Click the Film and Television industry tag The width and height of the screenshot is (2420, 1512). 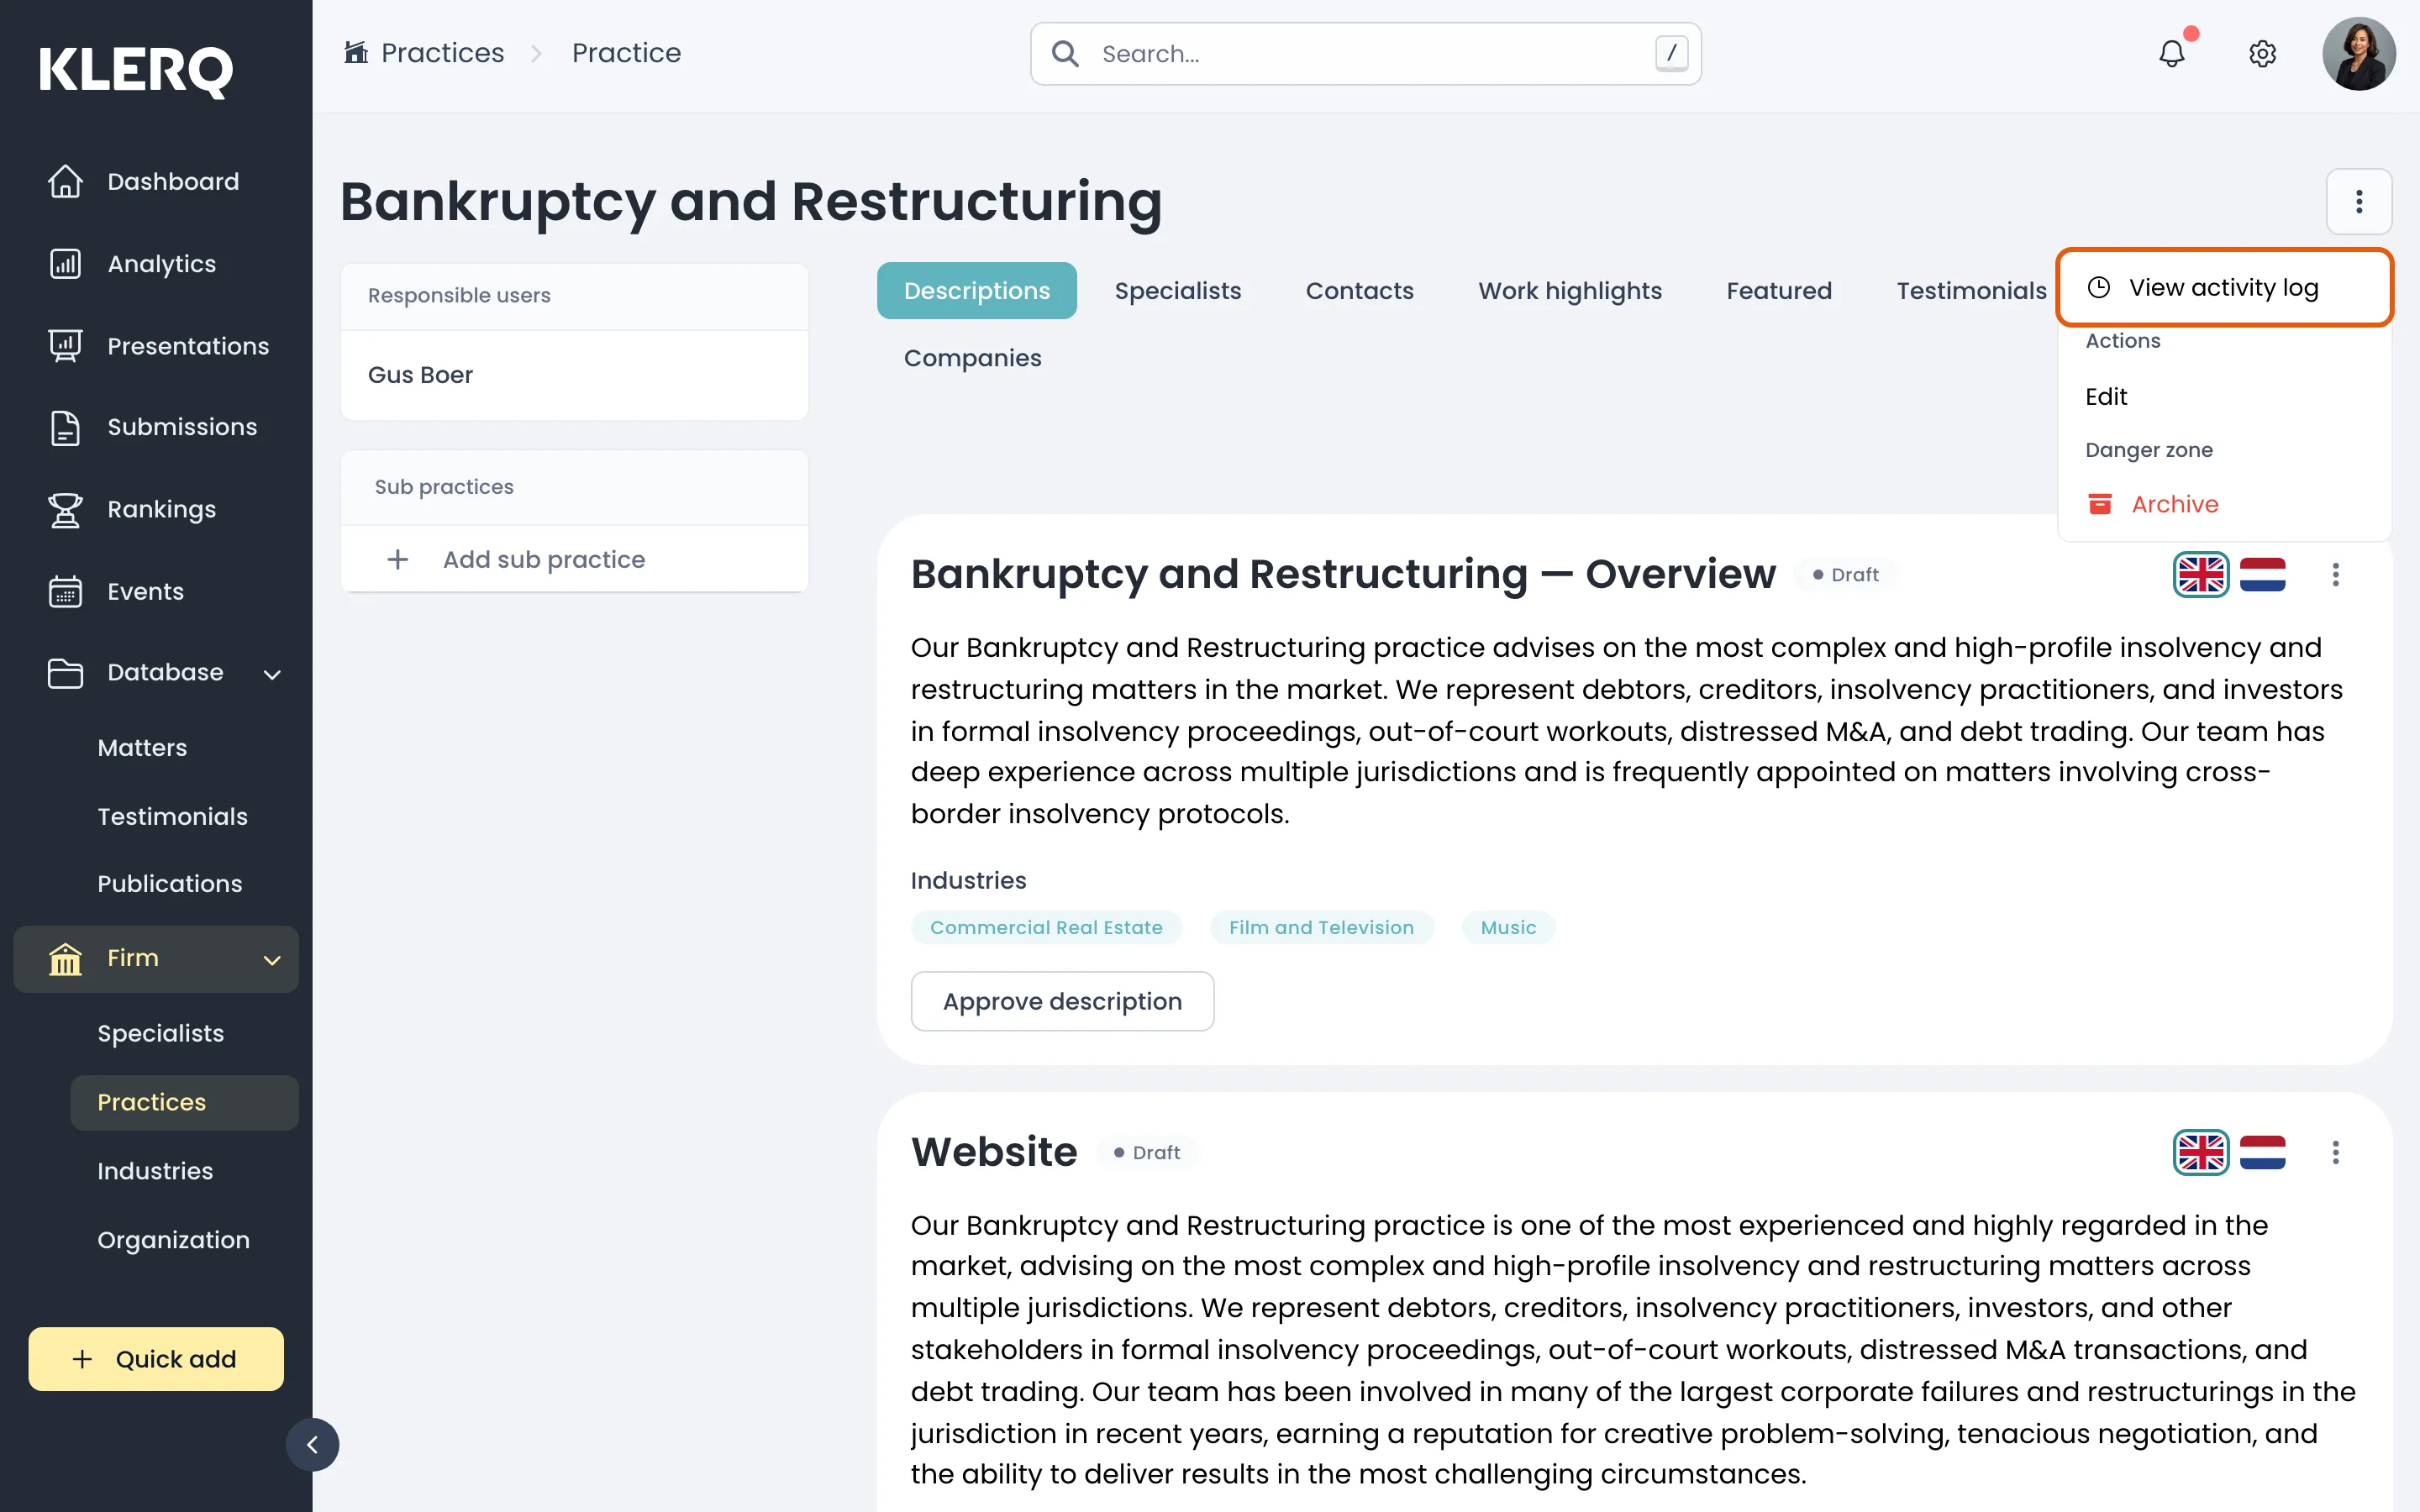click(x=1321, y=927)
